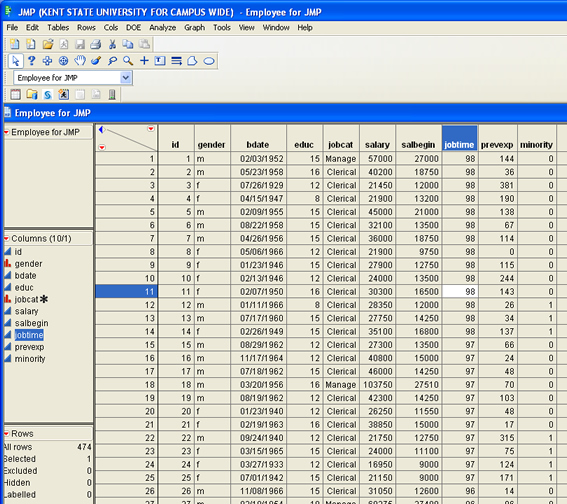Click salary cell 103750
The width and height of the screenshot is (567, 504).
point(377,384)
